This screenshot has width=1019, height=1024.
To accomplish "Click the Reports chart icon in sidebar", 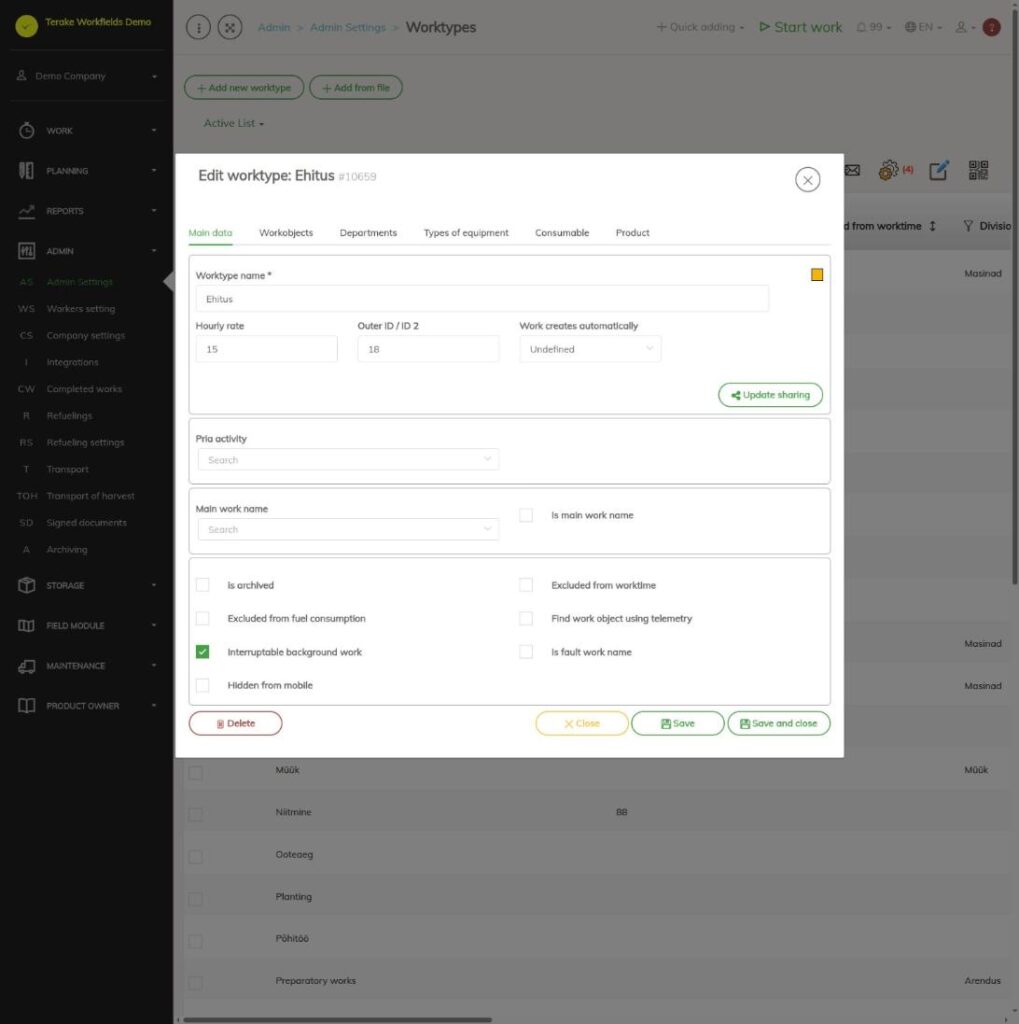I will pos(26,211).
